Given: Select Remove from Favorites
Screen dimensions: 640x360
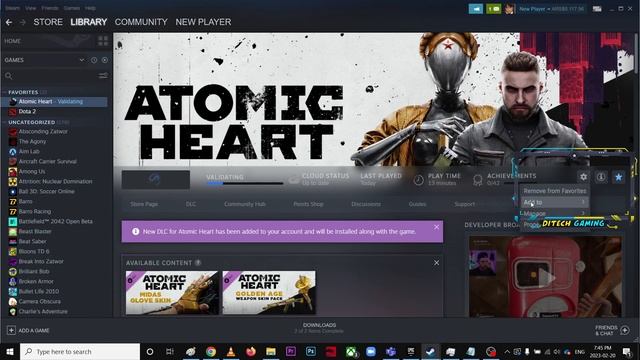Looking at the screenshot, I should 554,191.
